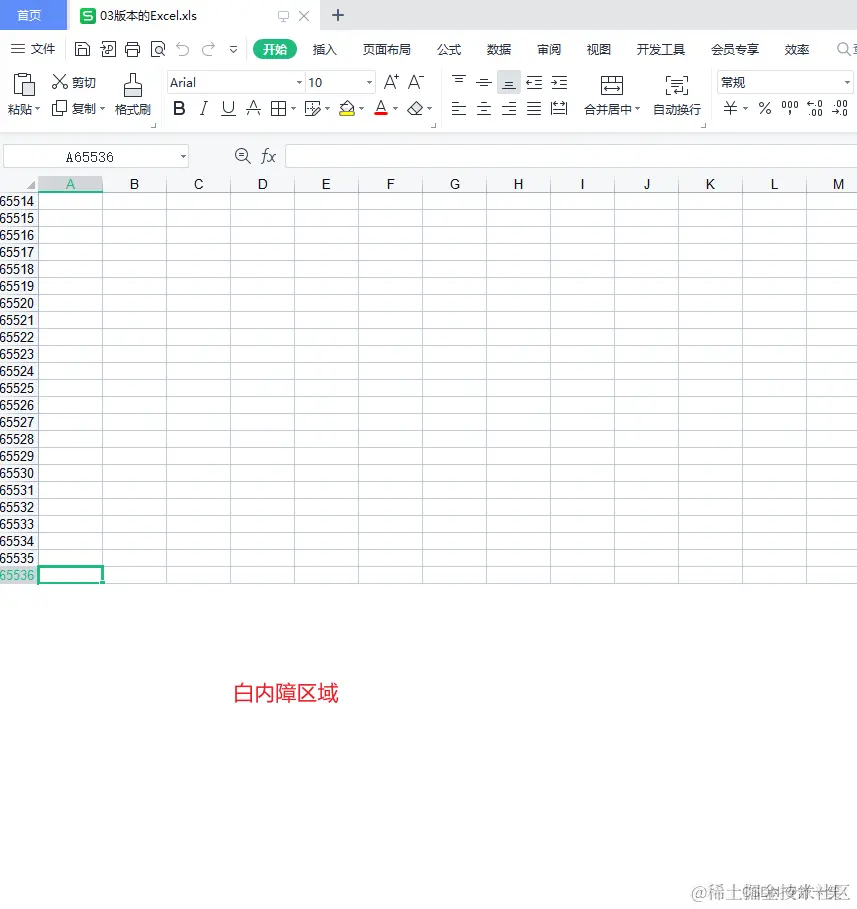
Task: Toggle bottom vertical alignment
Action: coord(509,82)
